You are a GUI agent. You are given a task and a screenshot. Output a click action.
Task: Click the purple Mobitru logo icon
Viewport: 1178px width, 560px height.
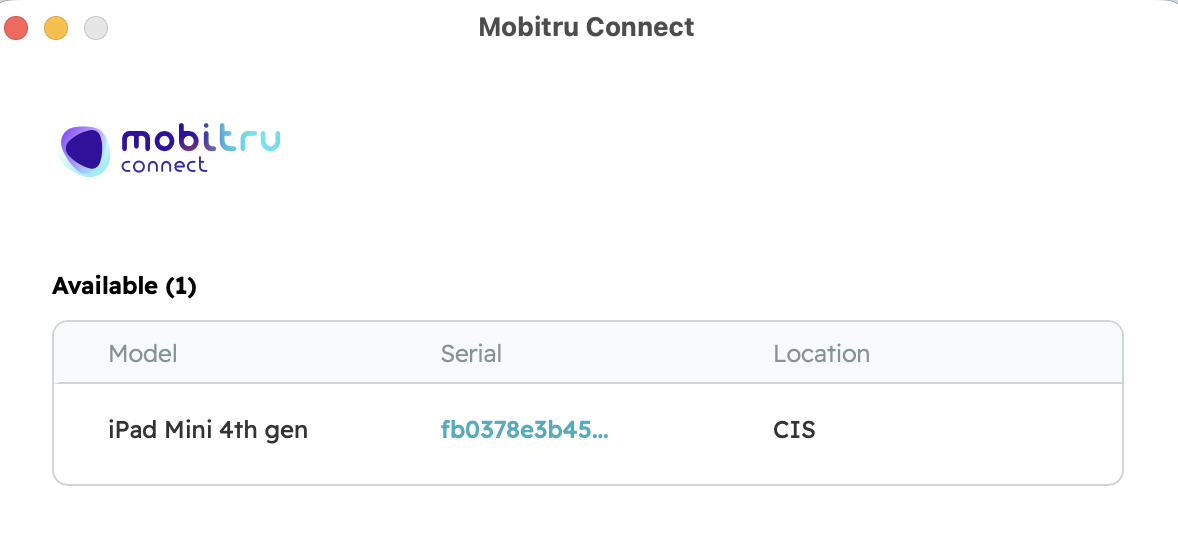(x=84, y=151)
